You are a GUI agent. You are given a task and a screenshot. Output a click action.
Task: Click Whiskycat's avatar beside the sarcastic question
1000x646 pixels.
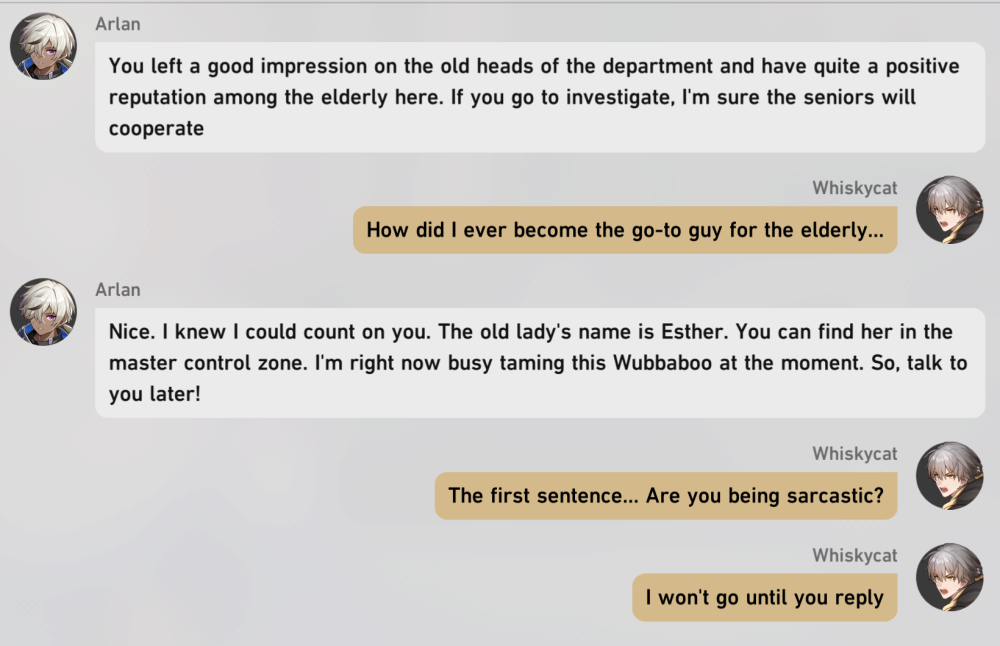[x=949, y=476]
